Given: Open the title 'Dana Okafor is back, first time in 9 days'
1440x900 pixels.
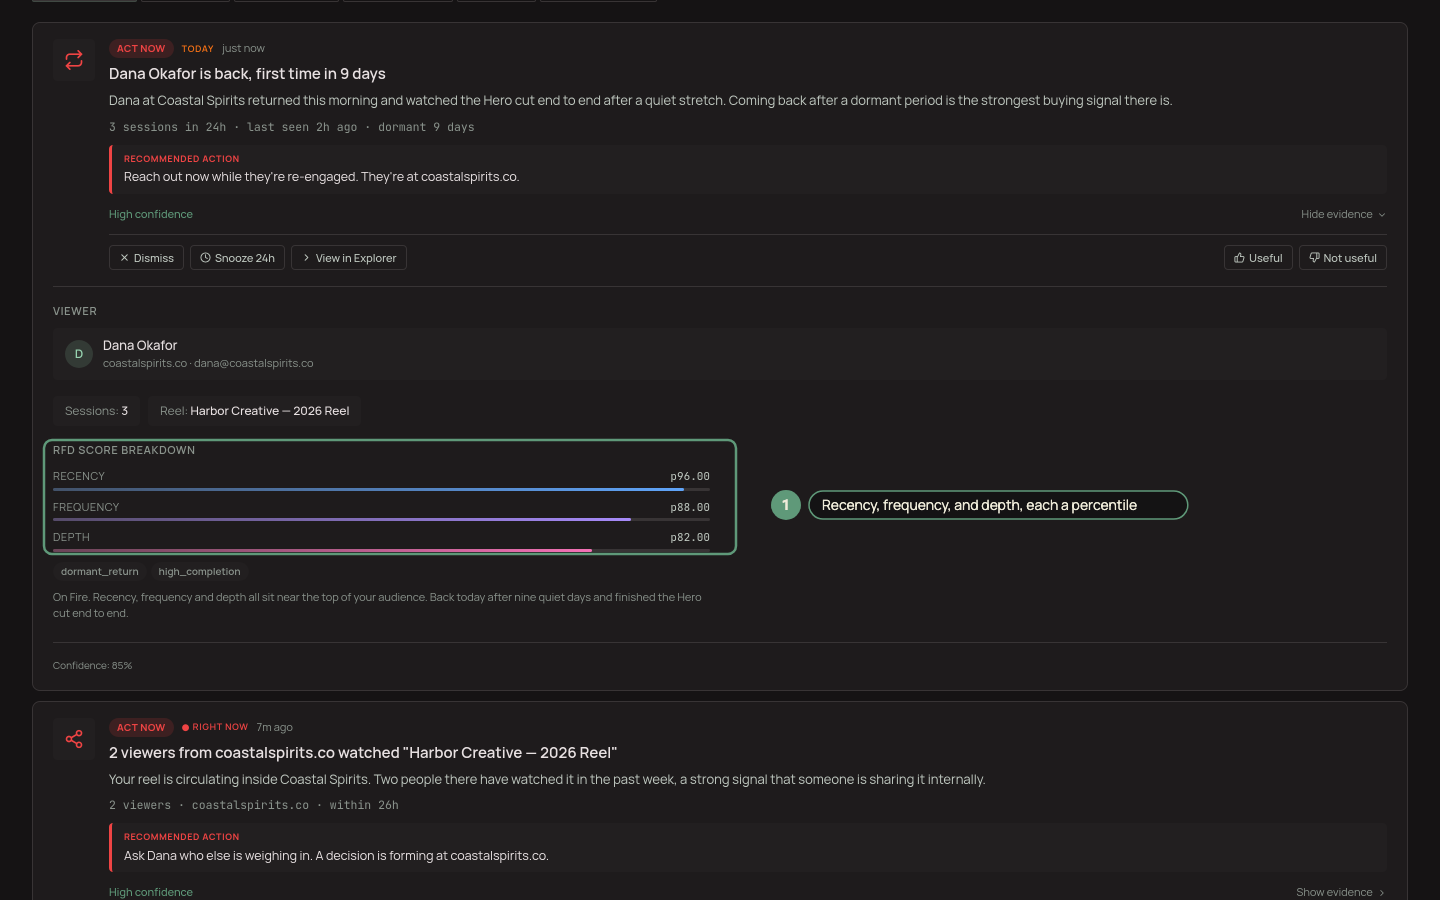Looking at the screenshot, I should [247, 74].
